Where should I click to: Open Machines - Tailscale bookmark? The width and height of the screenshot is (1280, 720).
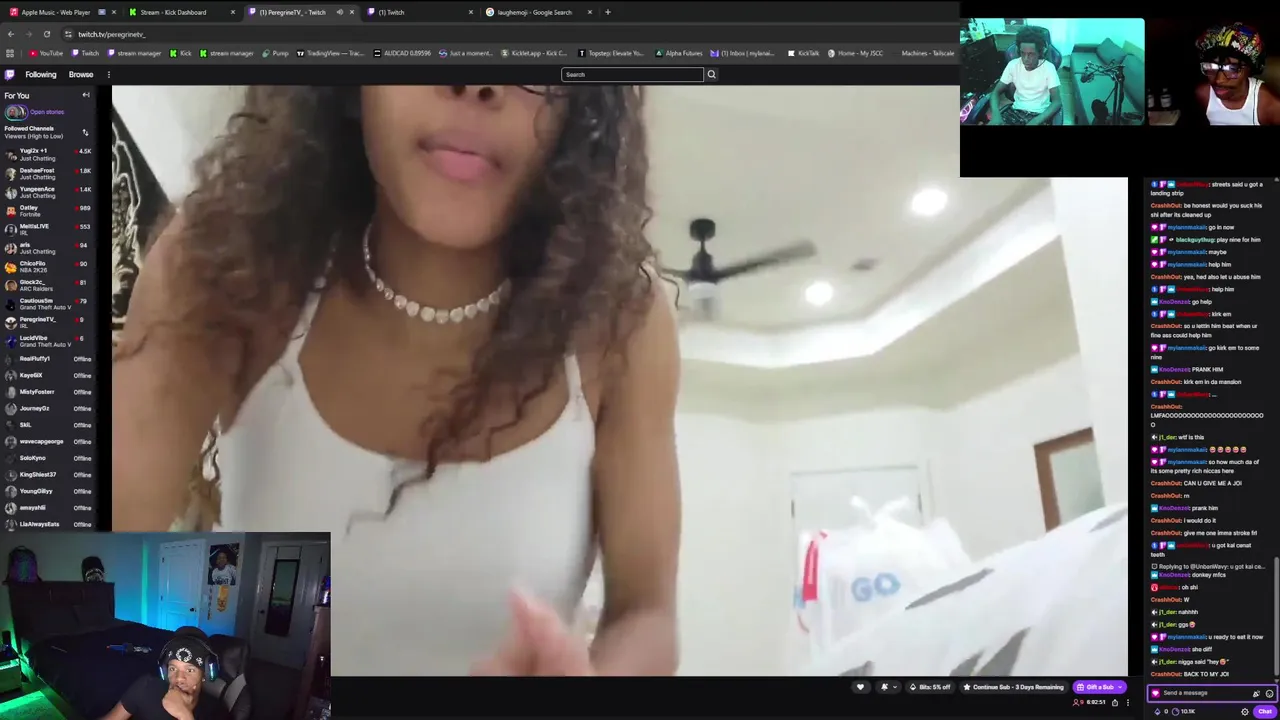927,53
